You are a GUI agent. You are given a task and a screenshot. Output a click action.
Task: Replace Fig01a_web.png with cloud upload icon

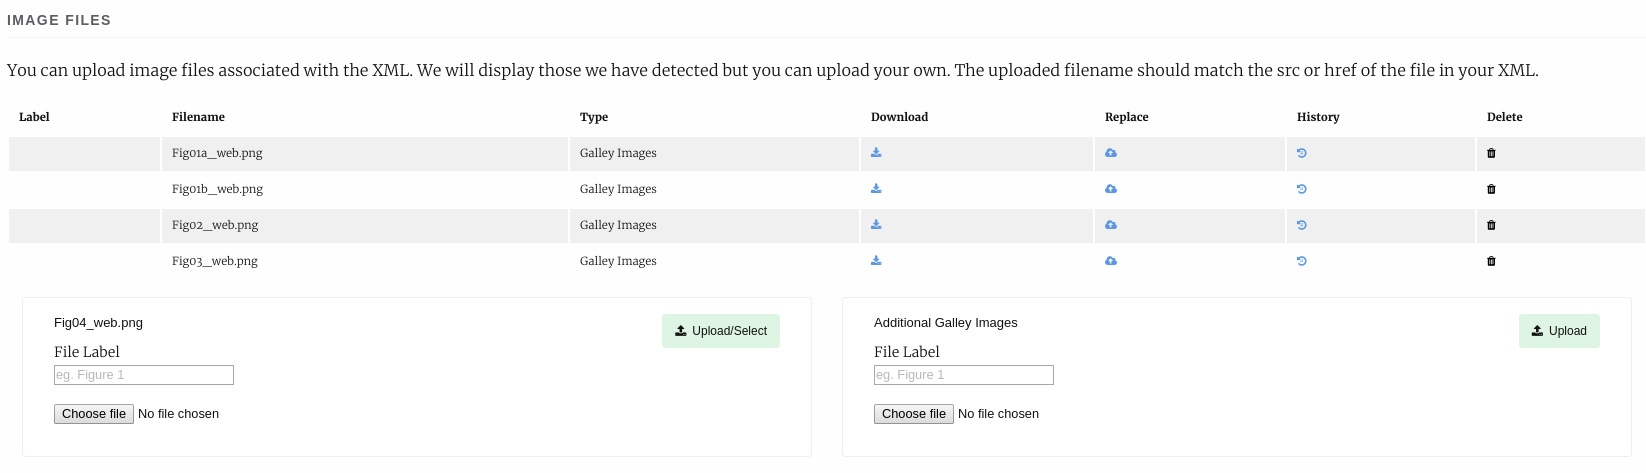pos(1111,153)
